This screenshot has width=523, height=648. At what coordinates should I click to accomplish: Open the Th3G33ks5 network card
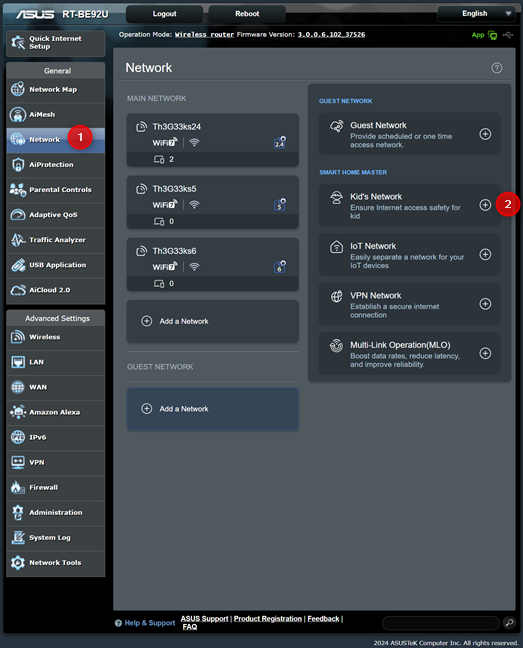point(212,202)
